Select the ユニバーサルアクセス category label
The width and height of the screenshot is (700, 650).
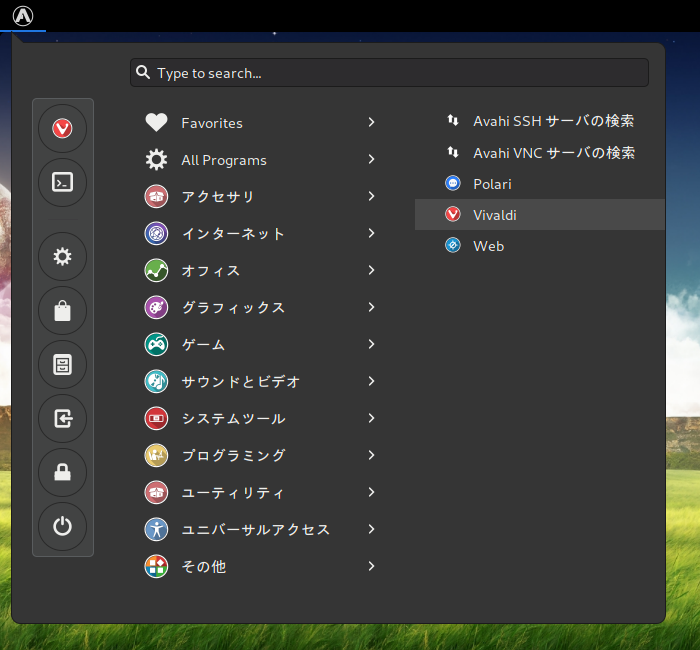(255, 529)
